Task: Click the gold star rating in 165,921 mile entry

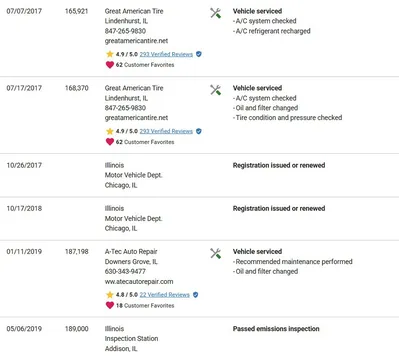Action: coord(110,54)
